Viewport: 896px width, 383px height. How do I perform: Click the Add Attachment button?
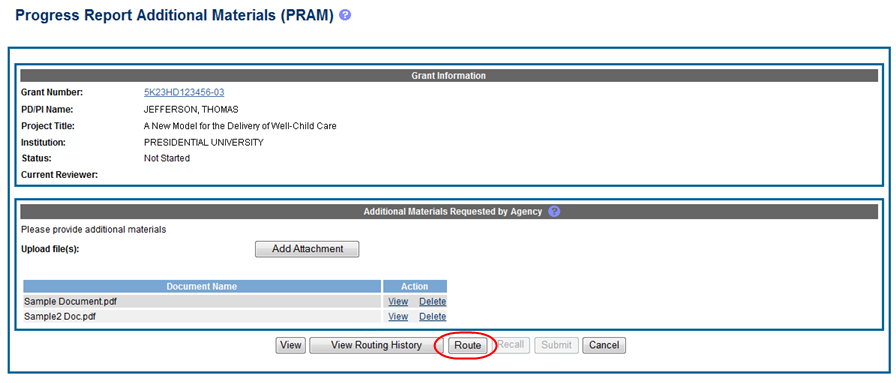click(x=307, y=249)
